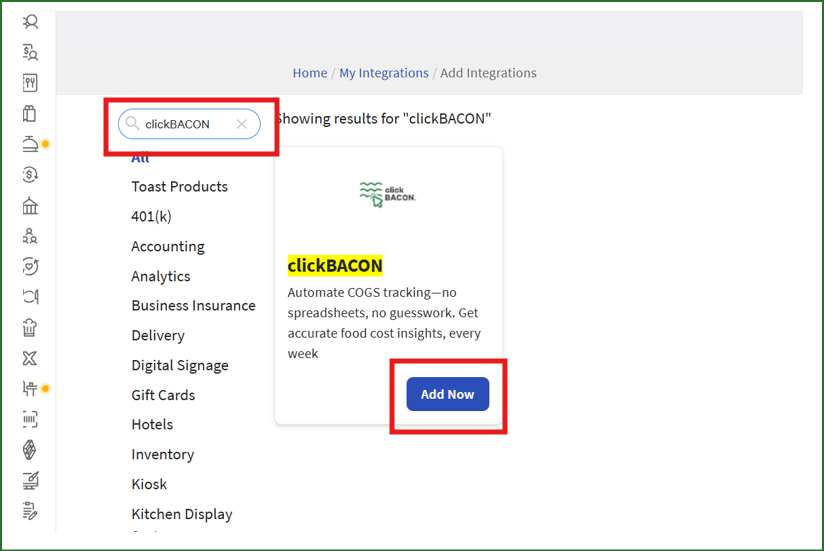Click into the integrations search field
Image resolution: width=824 pixels, height=551 pixels.
(189, 124)
